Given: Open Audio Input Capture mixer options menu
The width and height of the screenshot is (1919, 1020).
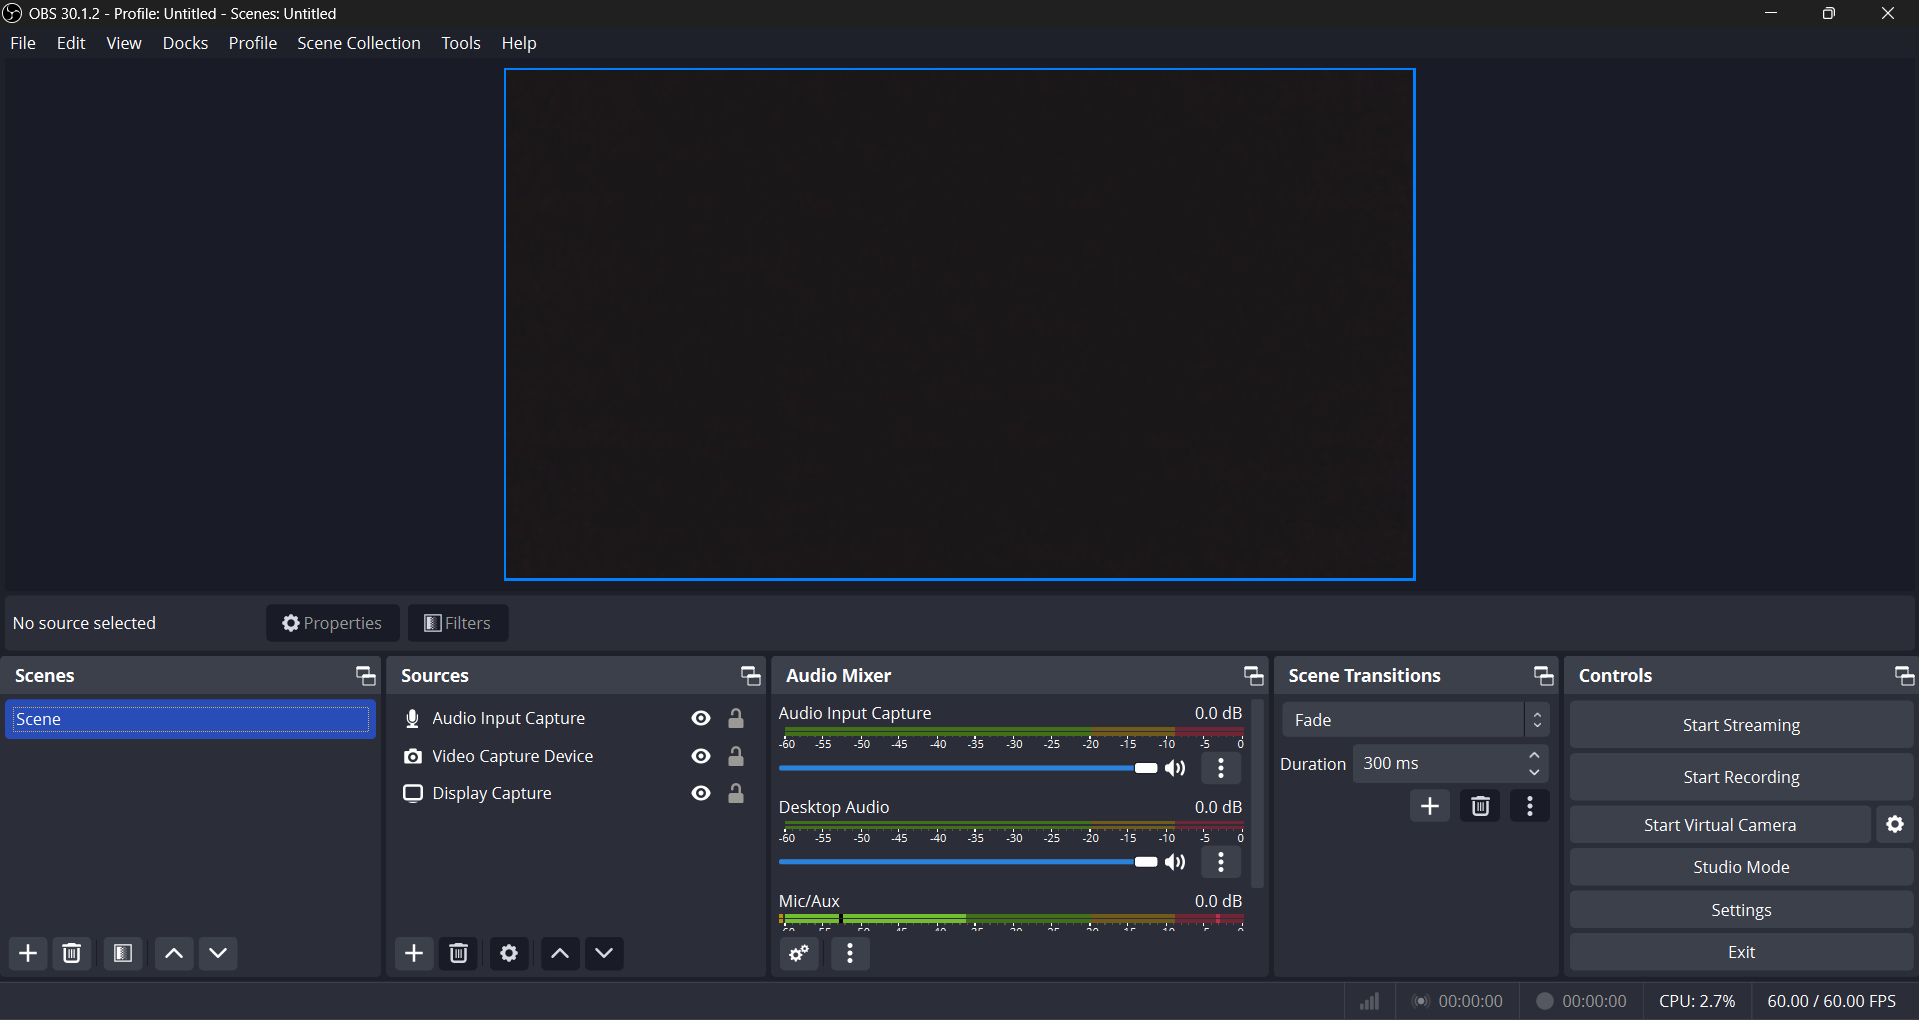Looking at the screenshot, I should [x=1221, y=768].
